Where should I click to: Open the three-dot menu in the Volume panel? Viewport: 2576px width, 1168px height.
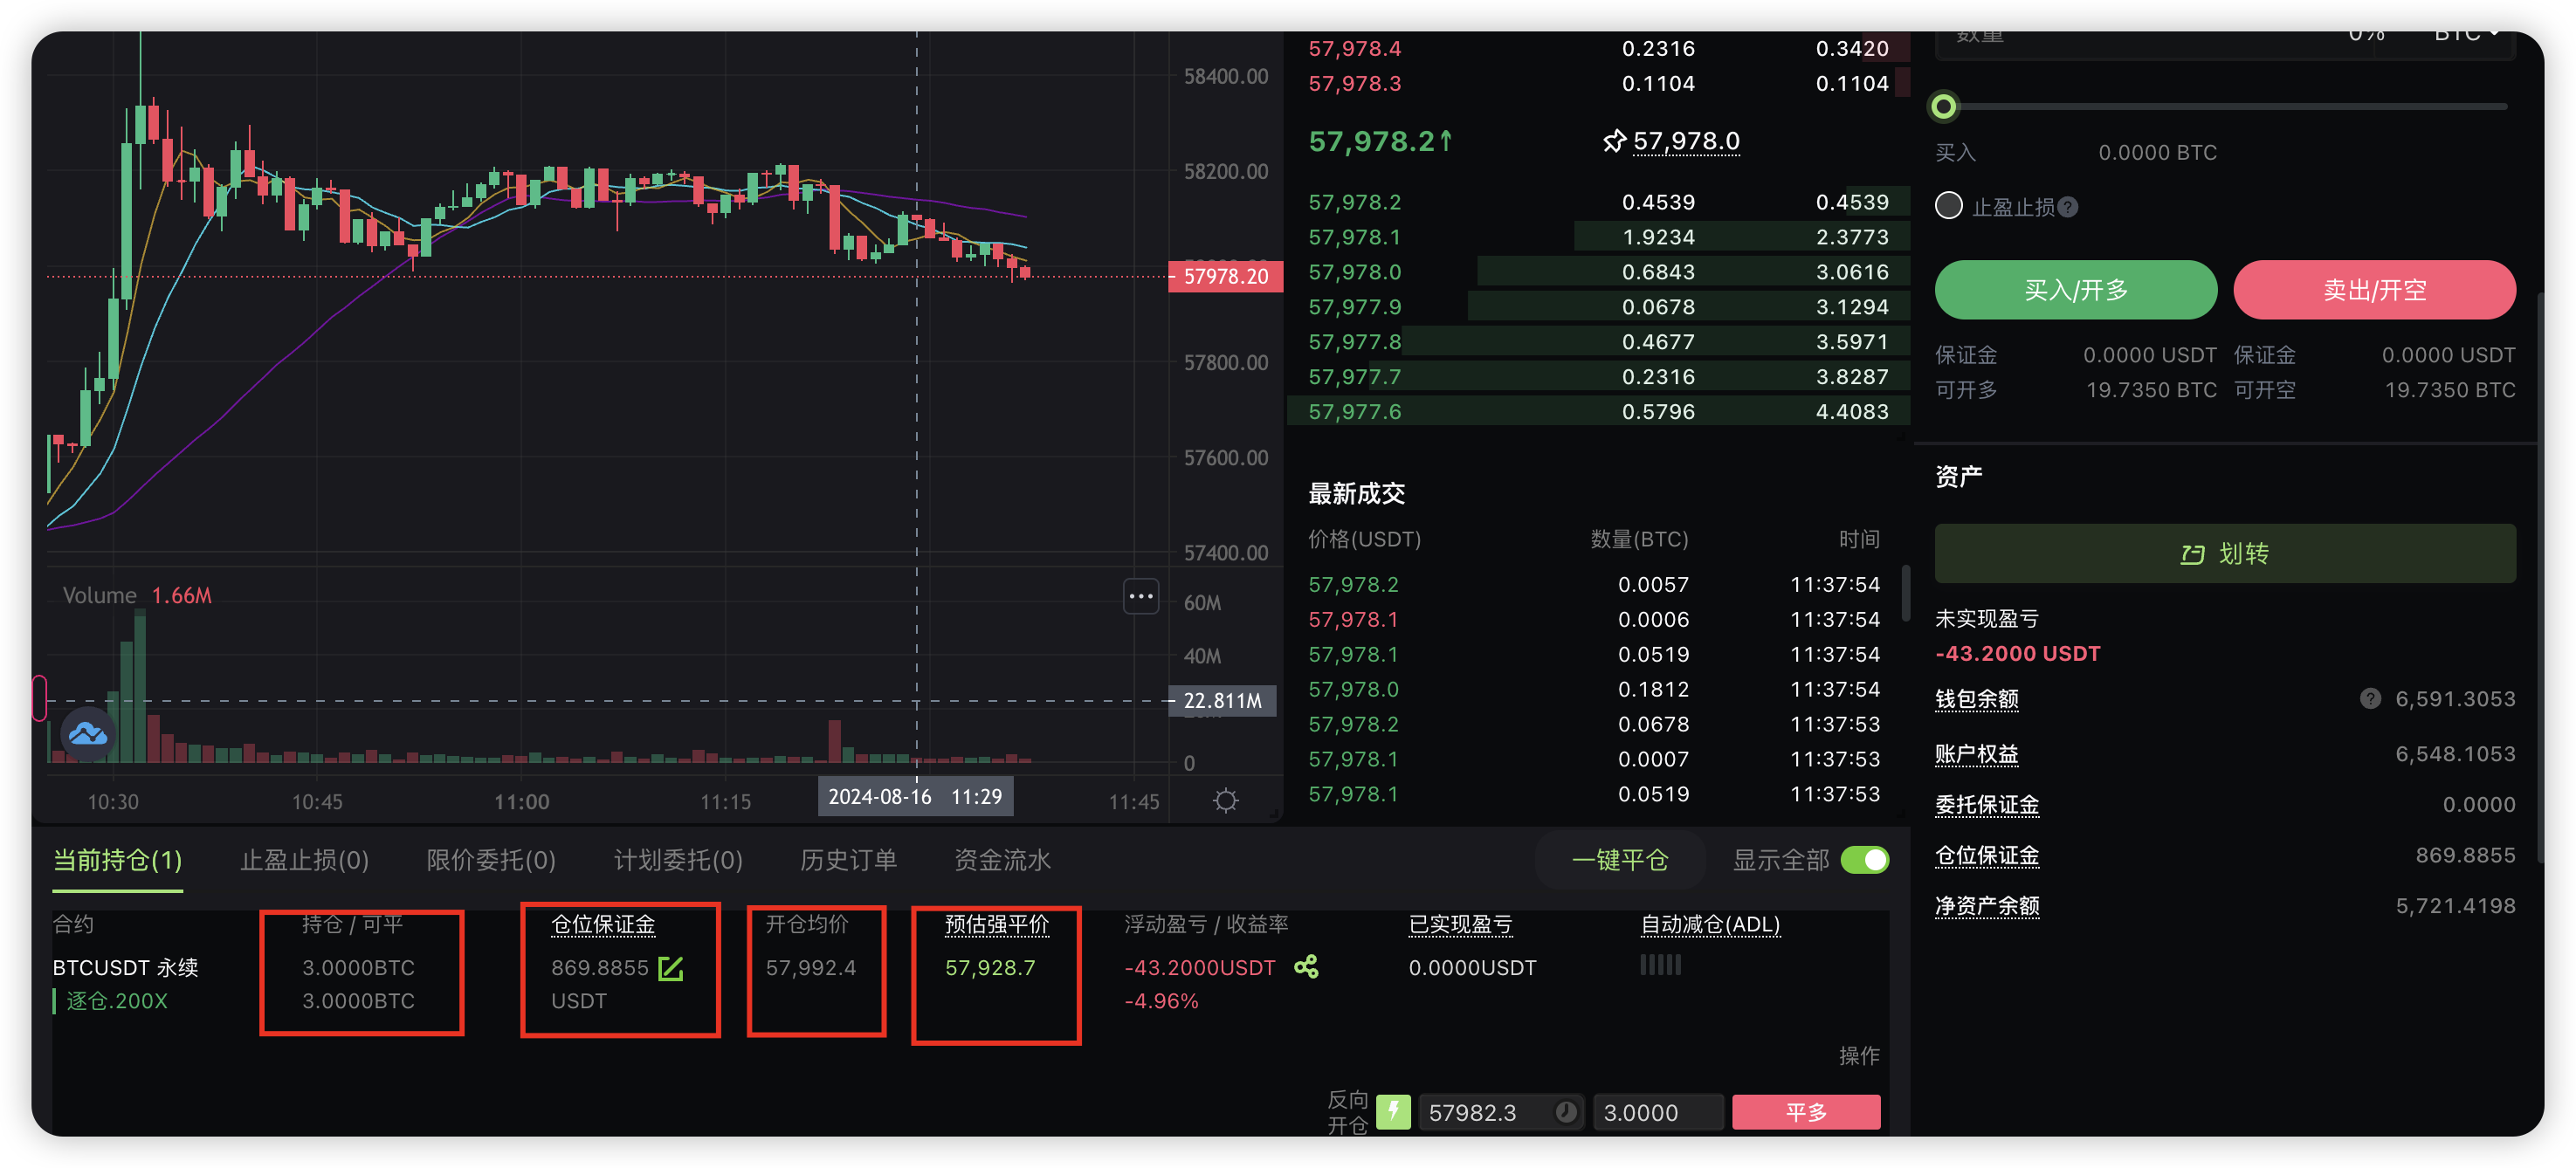(1141, 596)
